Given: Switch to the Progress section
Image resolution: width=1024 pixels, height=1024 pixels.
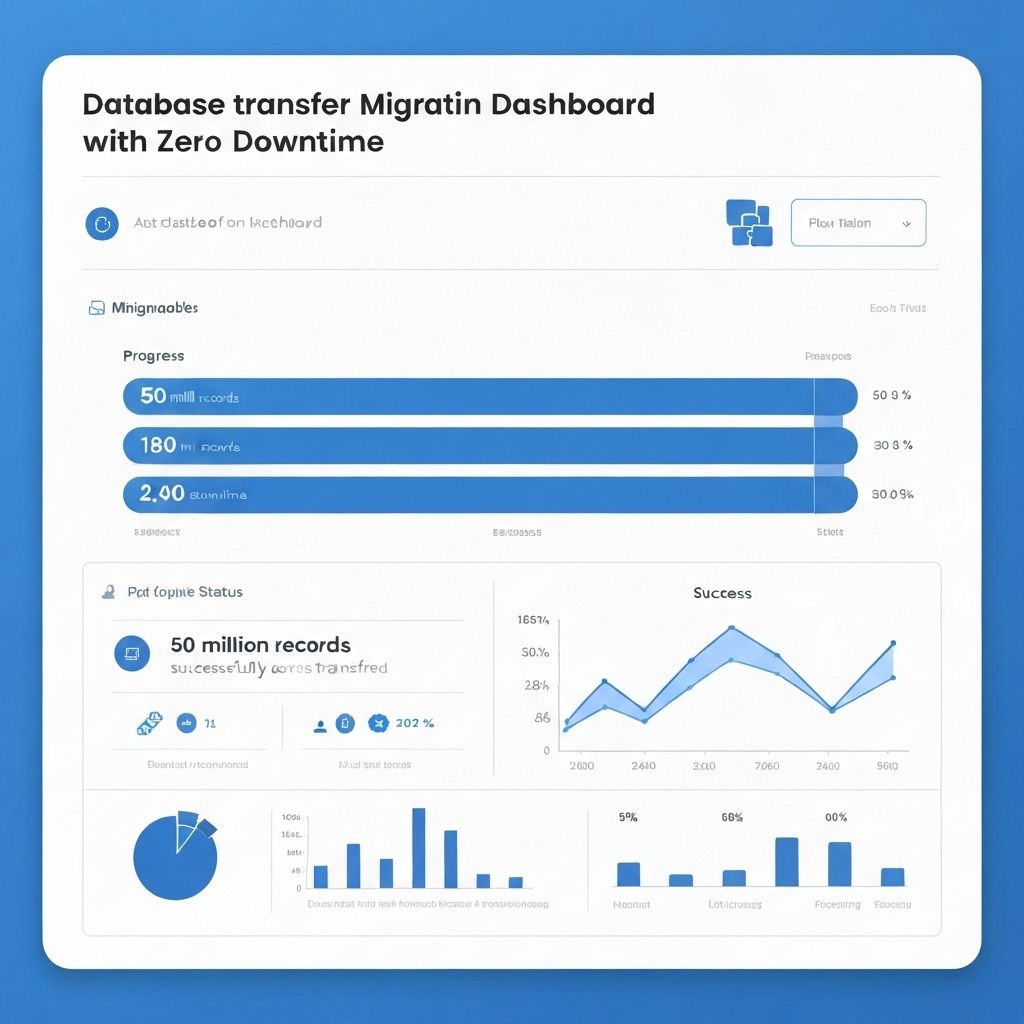Looking at the screenshot, I should (152, 356).
